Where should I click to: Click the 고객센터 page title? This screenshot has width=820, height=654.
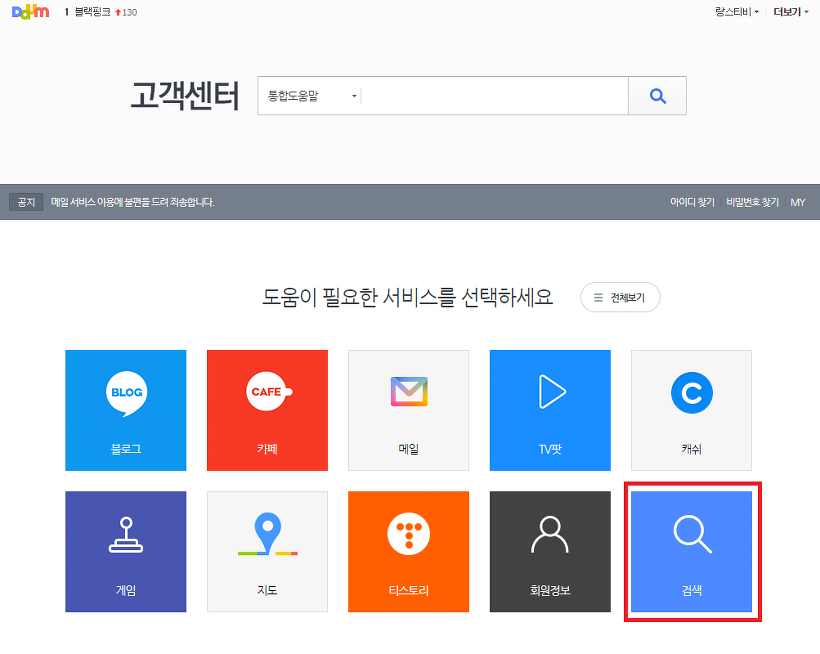click(x=185, y=96)
